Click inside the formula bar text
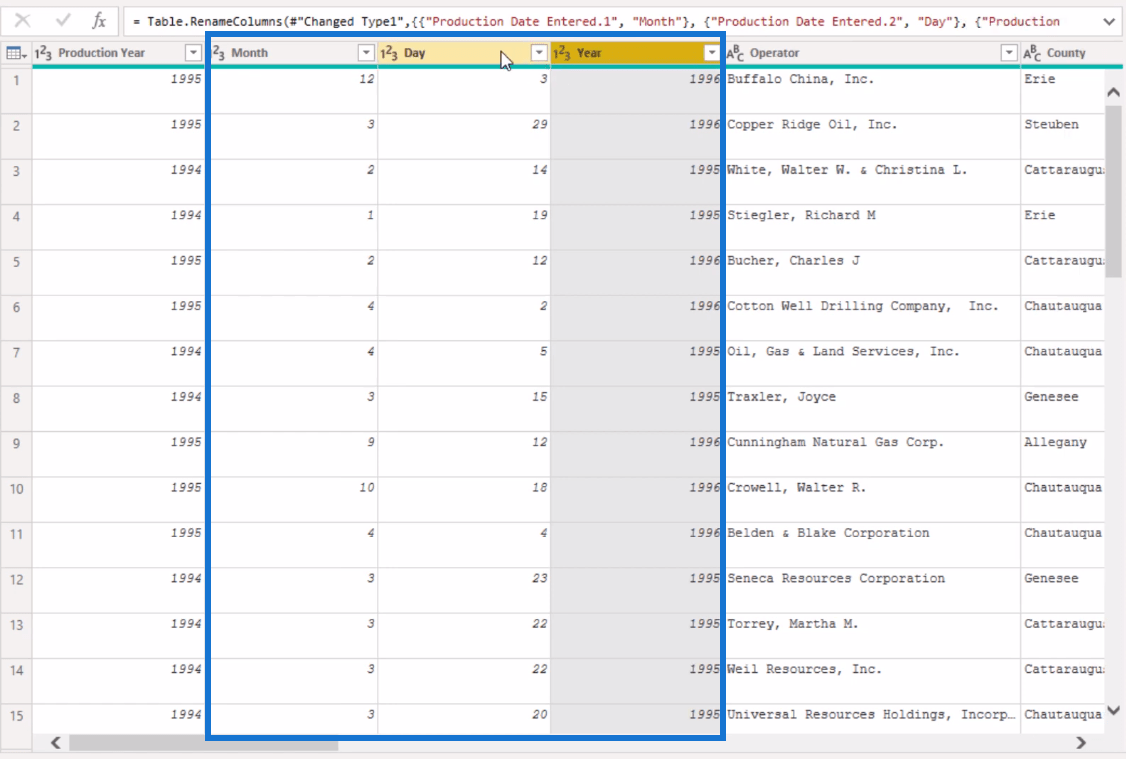 600,21
